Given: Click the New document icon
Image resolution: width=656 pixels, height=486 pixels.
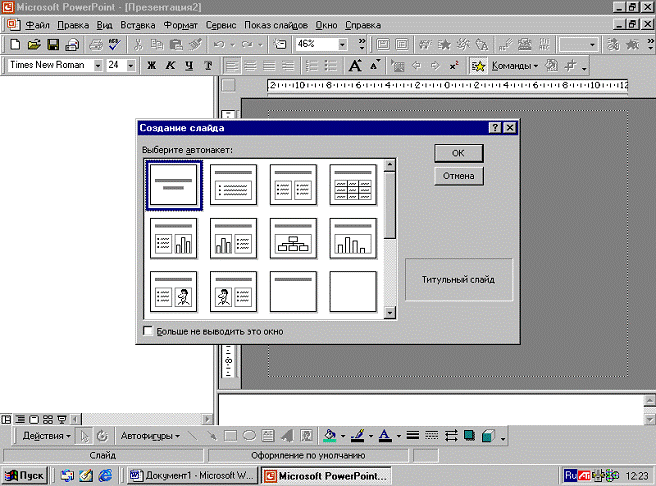Looking at the screenshot, I should (x=15, y=45).
